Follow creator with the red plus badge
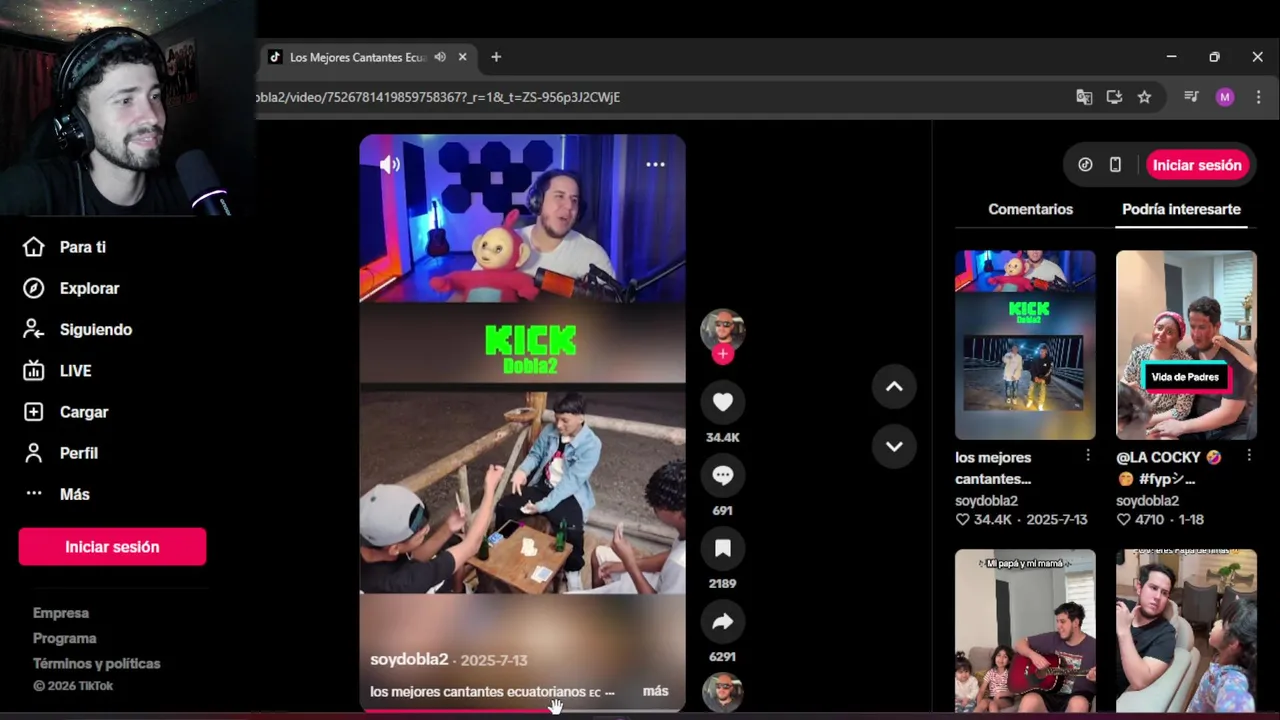 coord(723,354)
